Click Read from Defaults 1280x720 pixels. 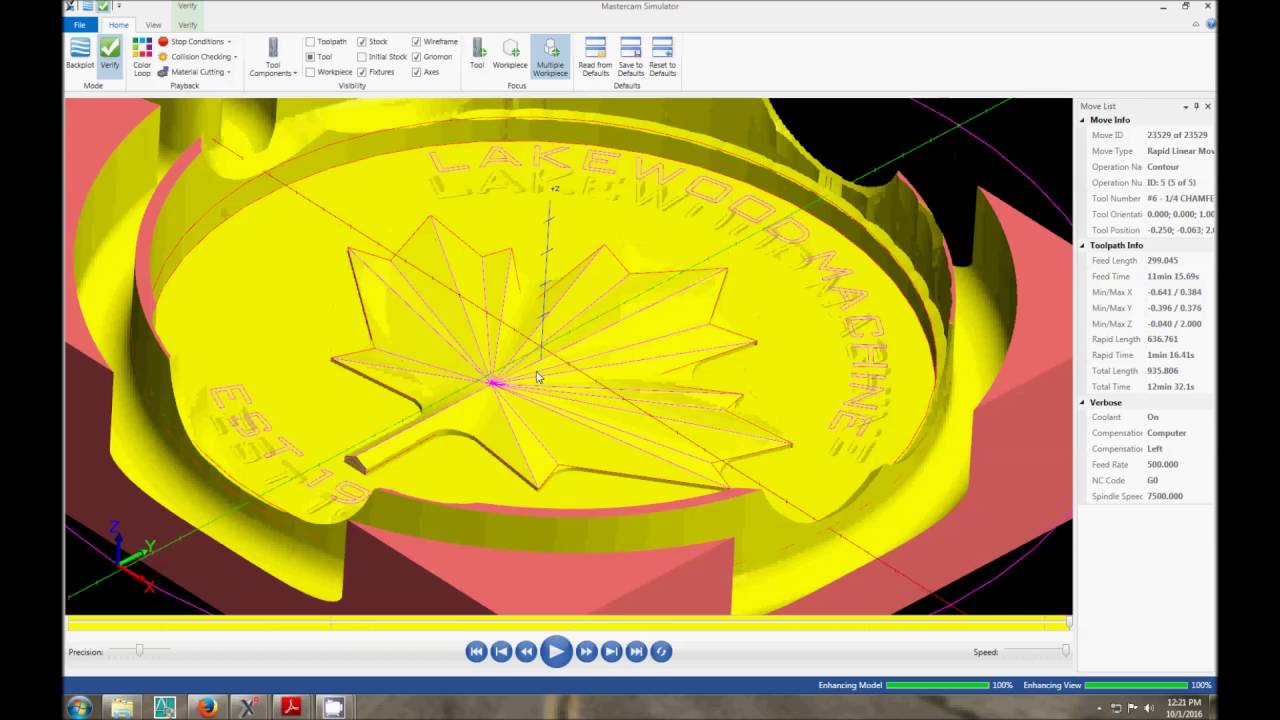click(x=595, y=57)
